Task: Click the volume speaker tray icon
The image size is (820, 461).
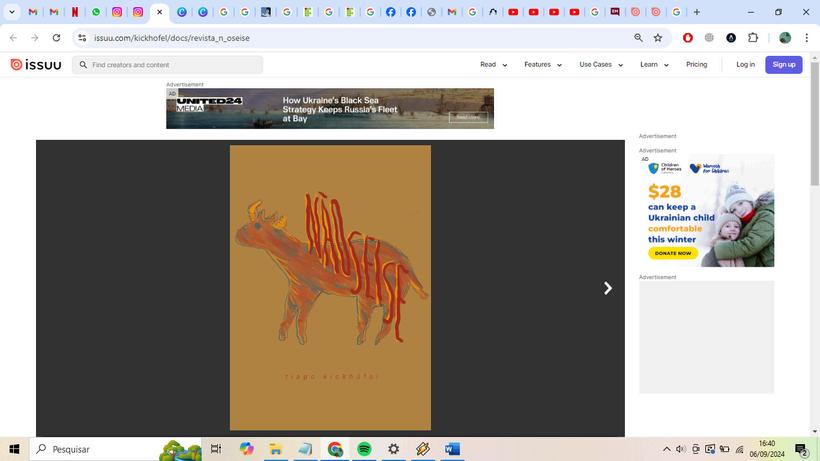Action: [x=680, y=449]
